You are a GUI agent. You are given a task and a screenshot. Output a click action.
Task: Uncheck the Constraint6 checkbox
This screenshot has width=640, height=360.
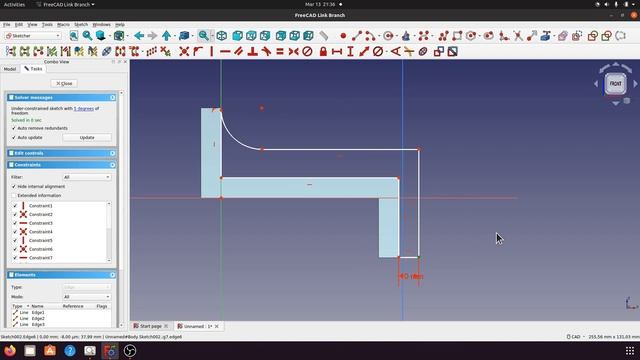pyautogui.click(x=15, y=249)
